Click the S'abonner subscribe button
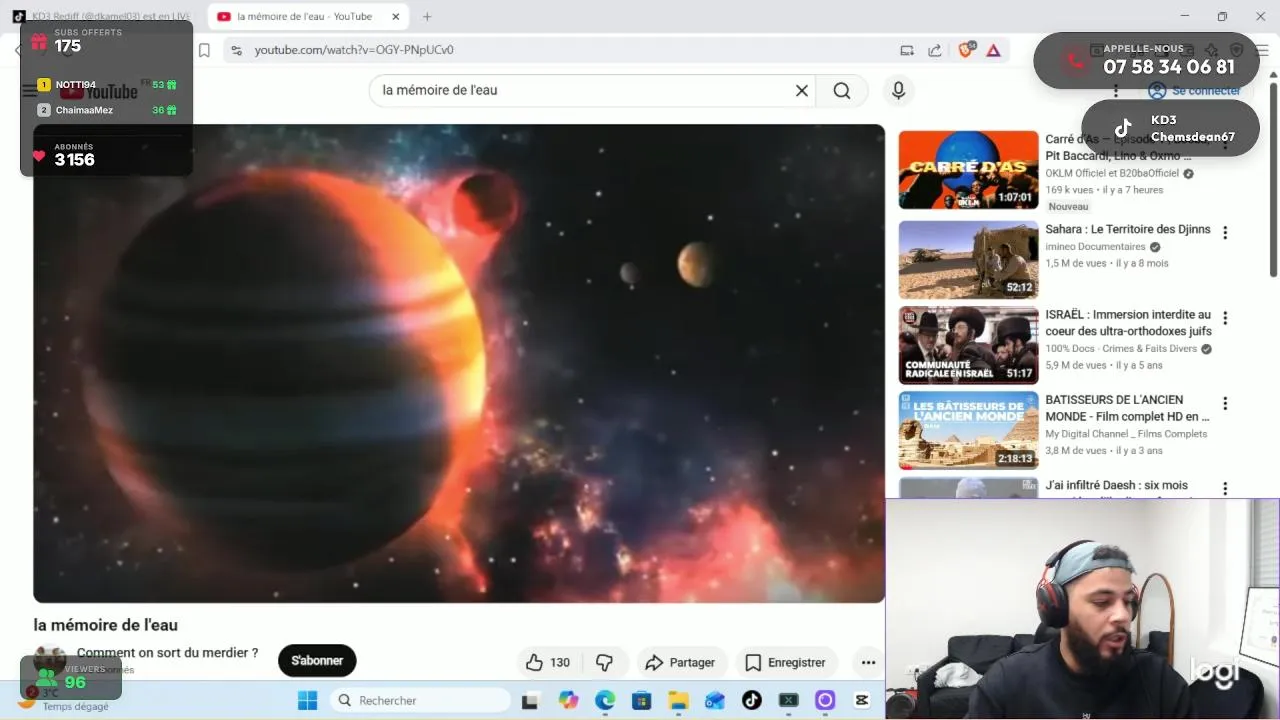Screen dimensions: 1280x720 (x=317, y=660)
